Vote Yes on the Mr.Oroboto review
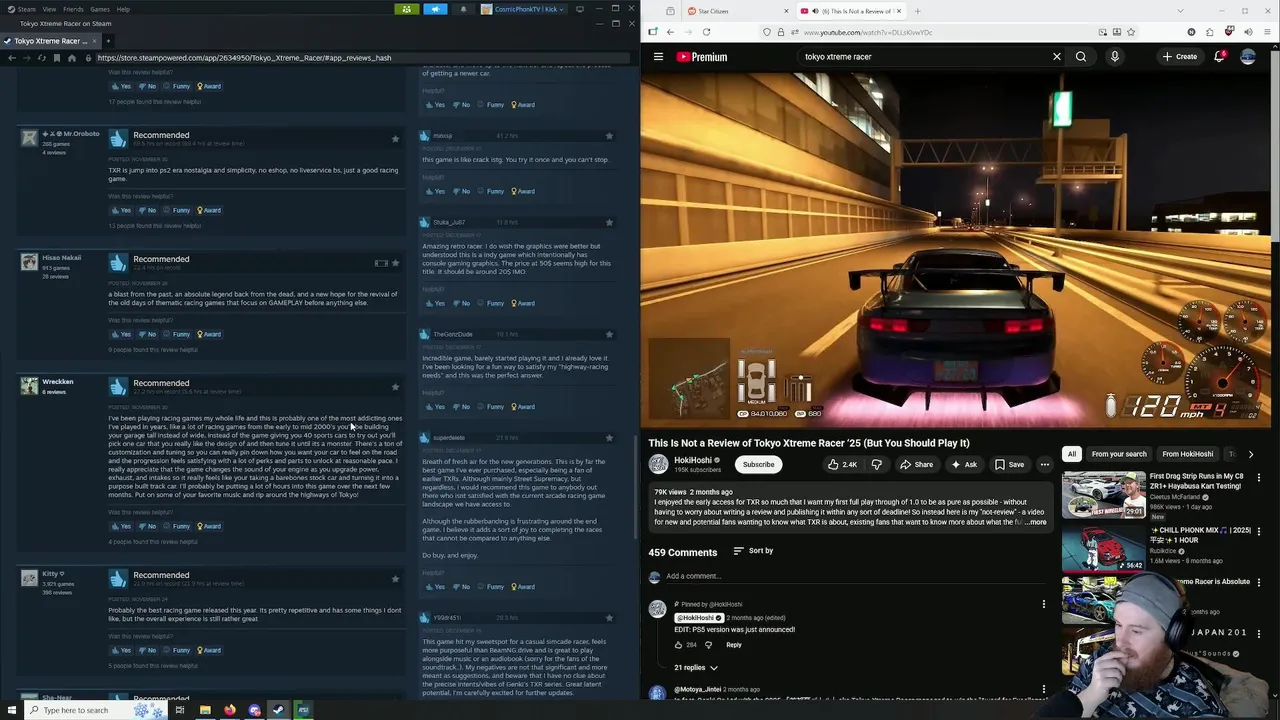 click(x=122, y=210)
